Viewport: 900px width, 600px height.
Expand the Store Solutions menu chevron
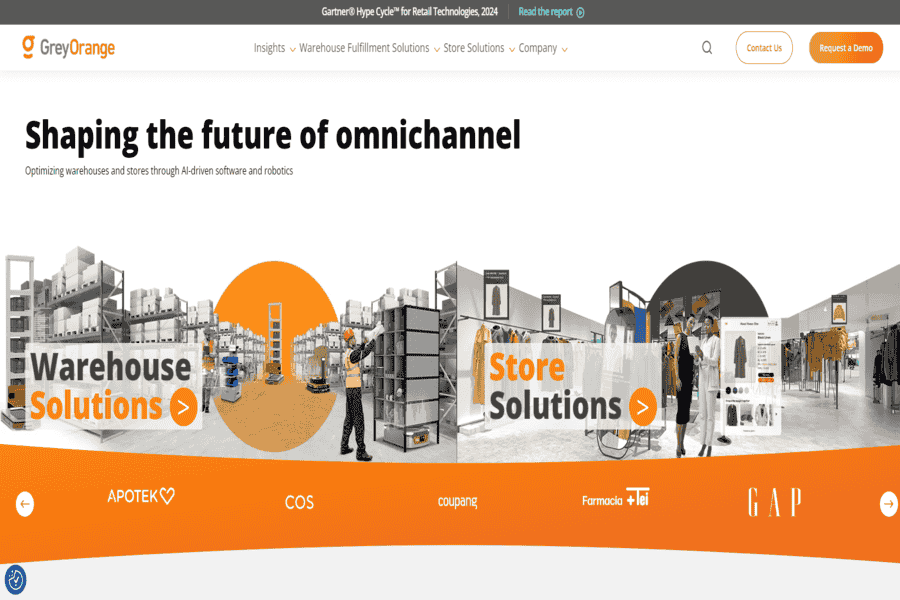512,50
